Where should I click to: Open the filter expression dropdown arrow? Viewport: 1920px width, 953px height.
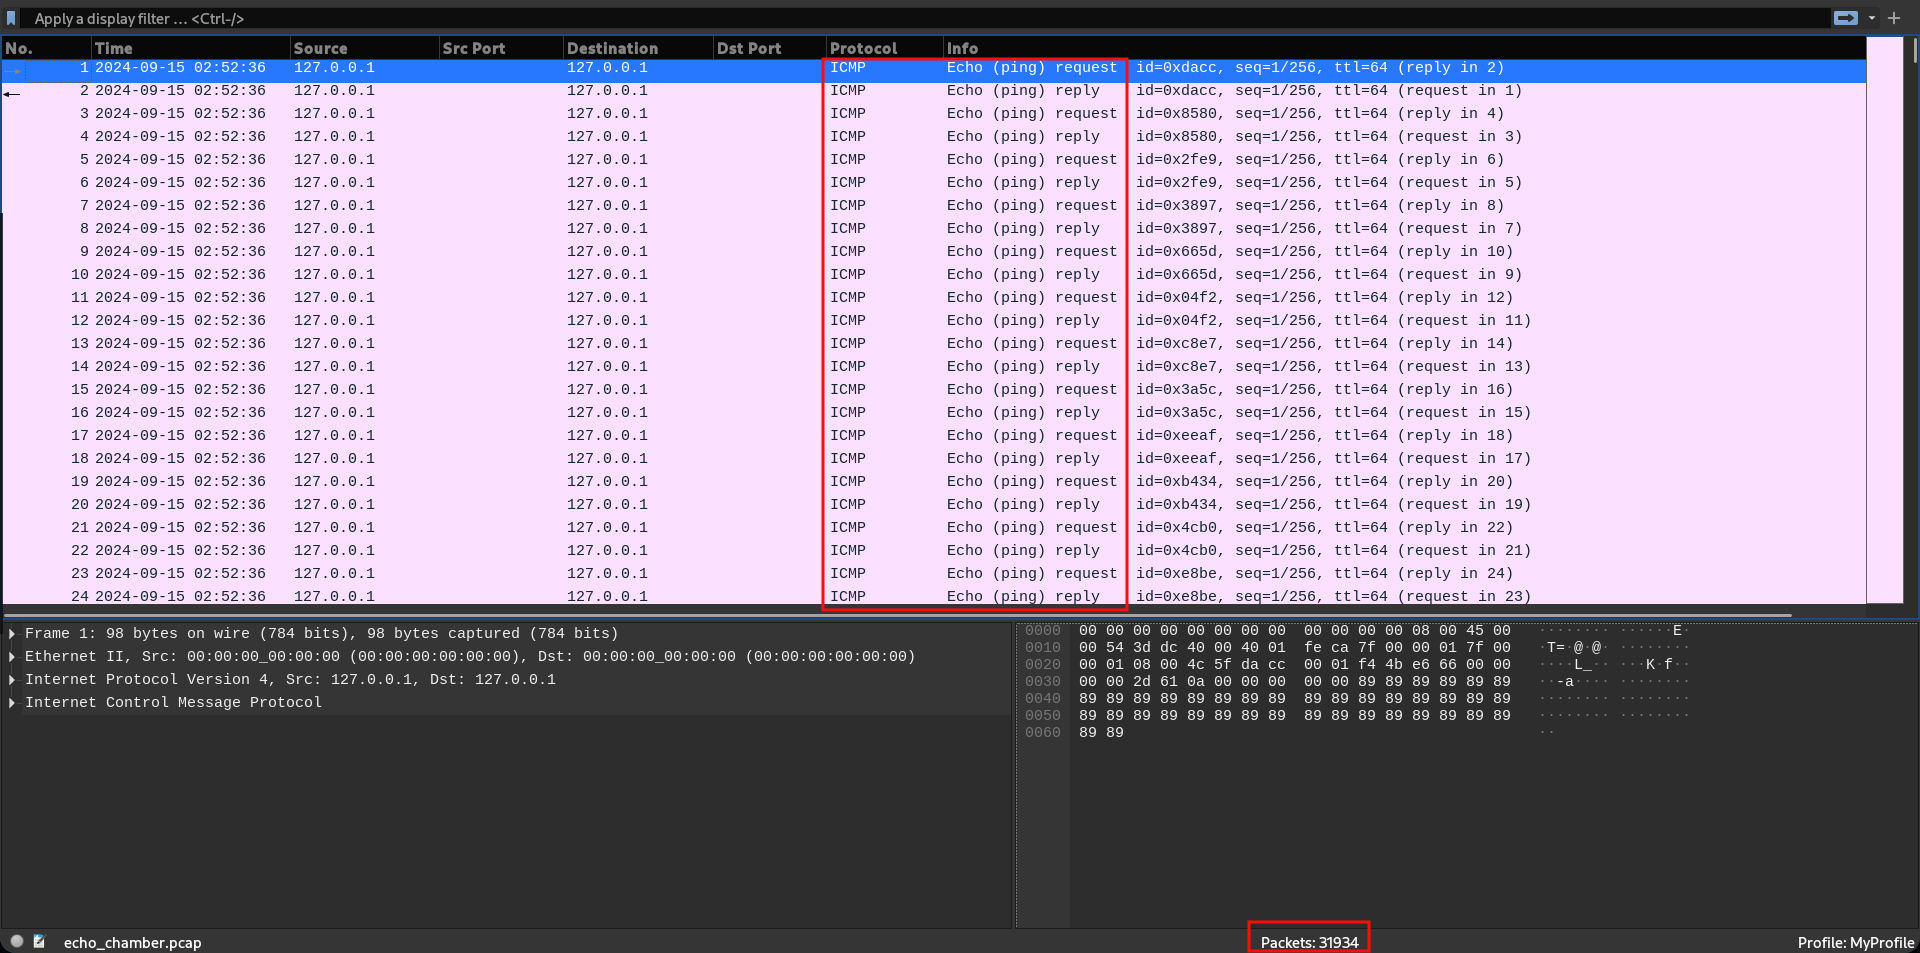tap(1872, 18)
